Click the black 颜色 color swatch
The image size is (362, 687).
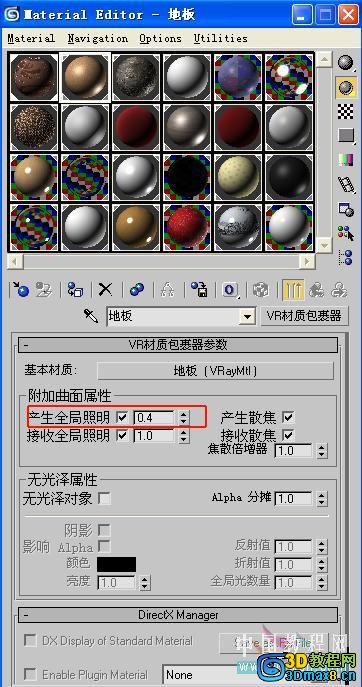(x=117, y=564)
